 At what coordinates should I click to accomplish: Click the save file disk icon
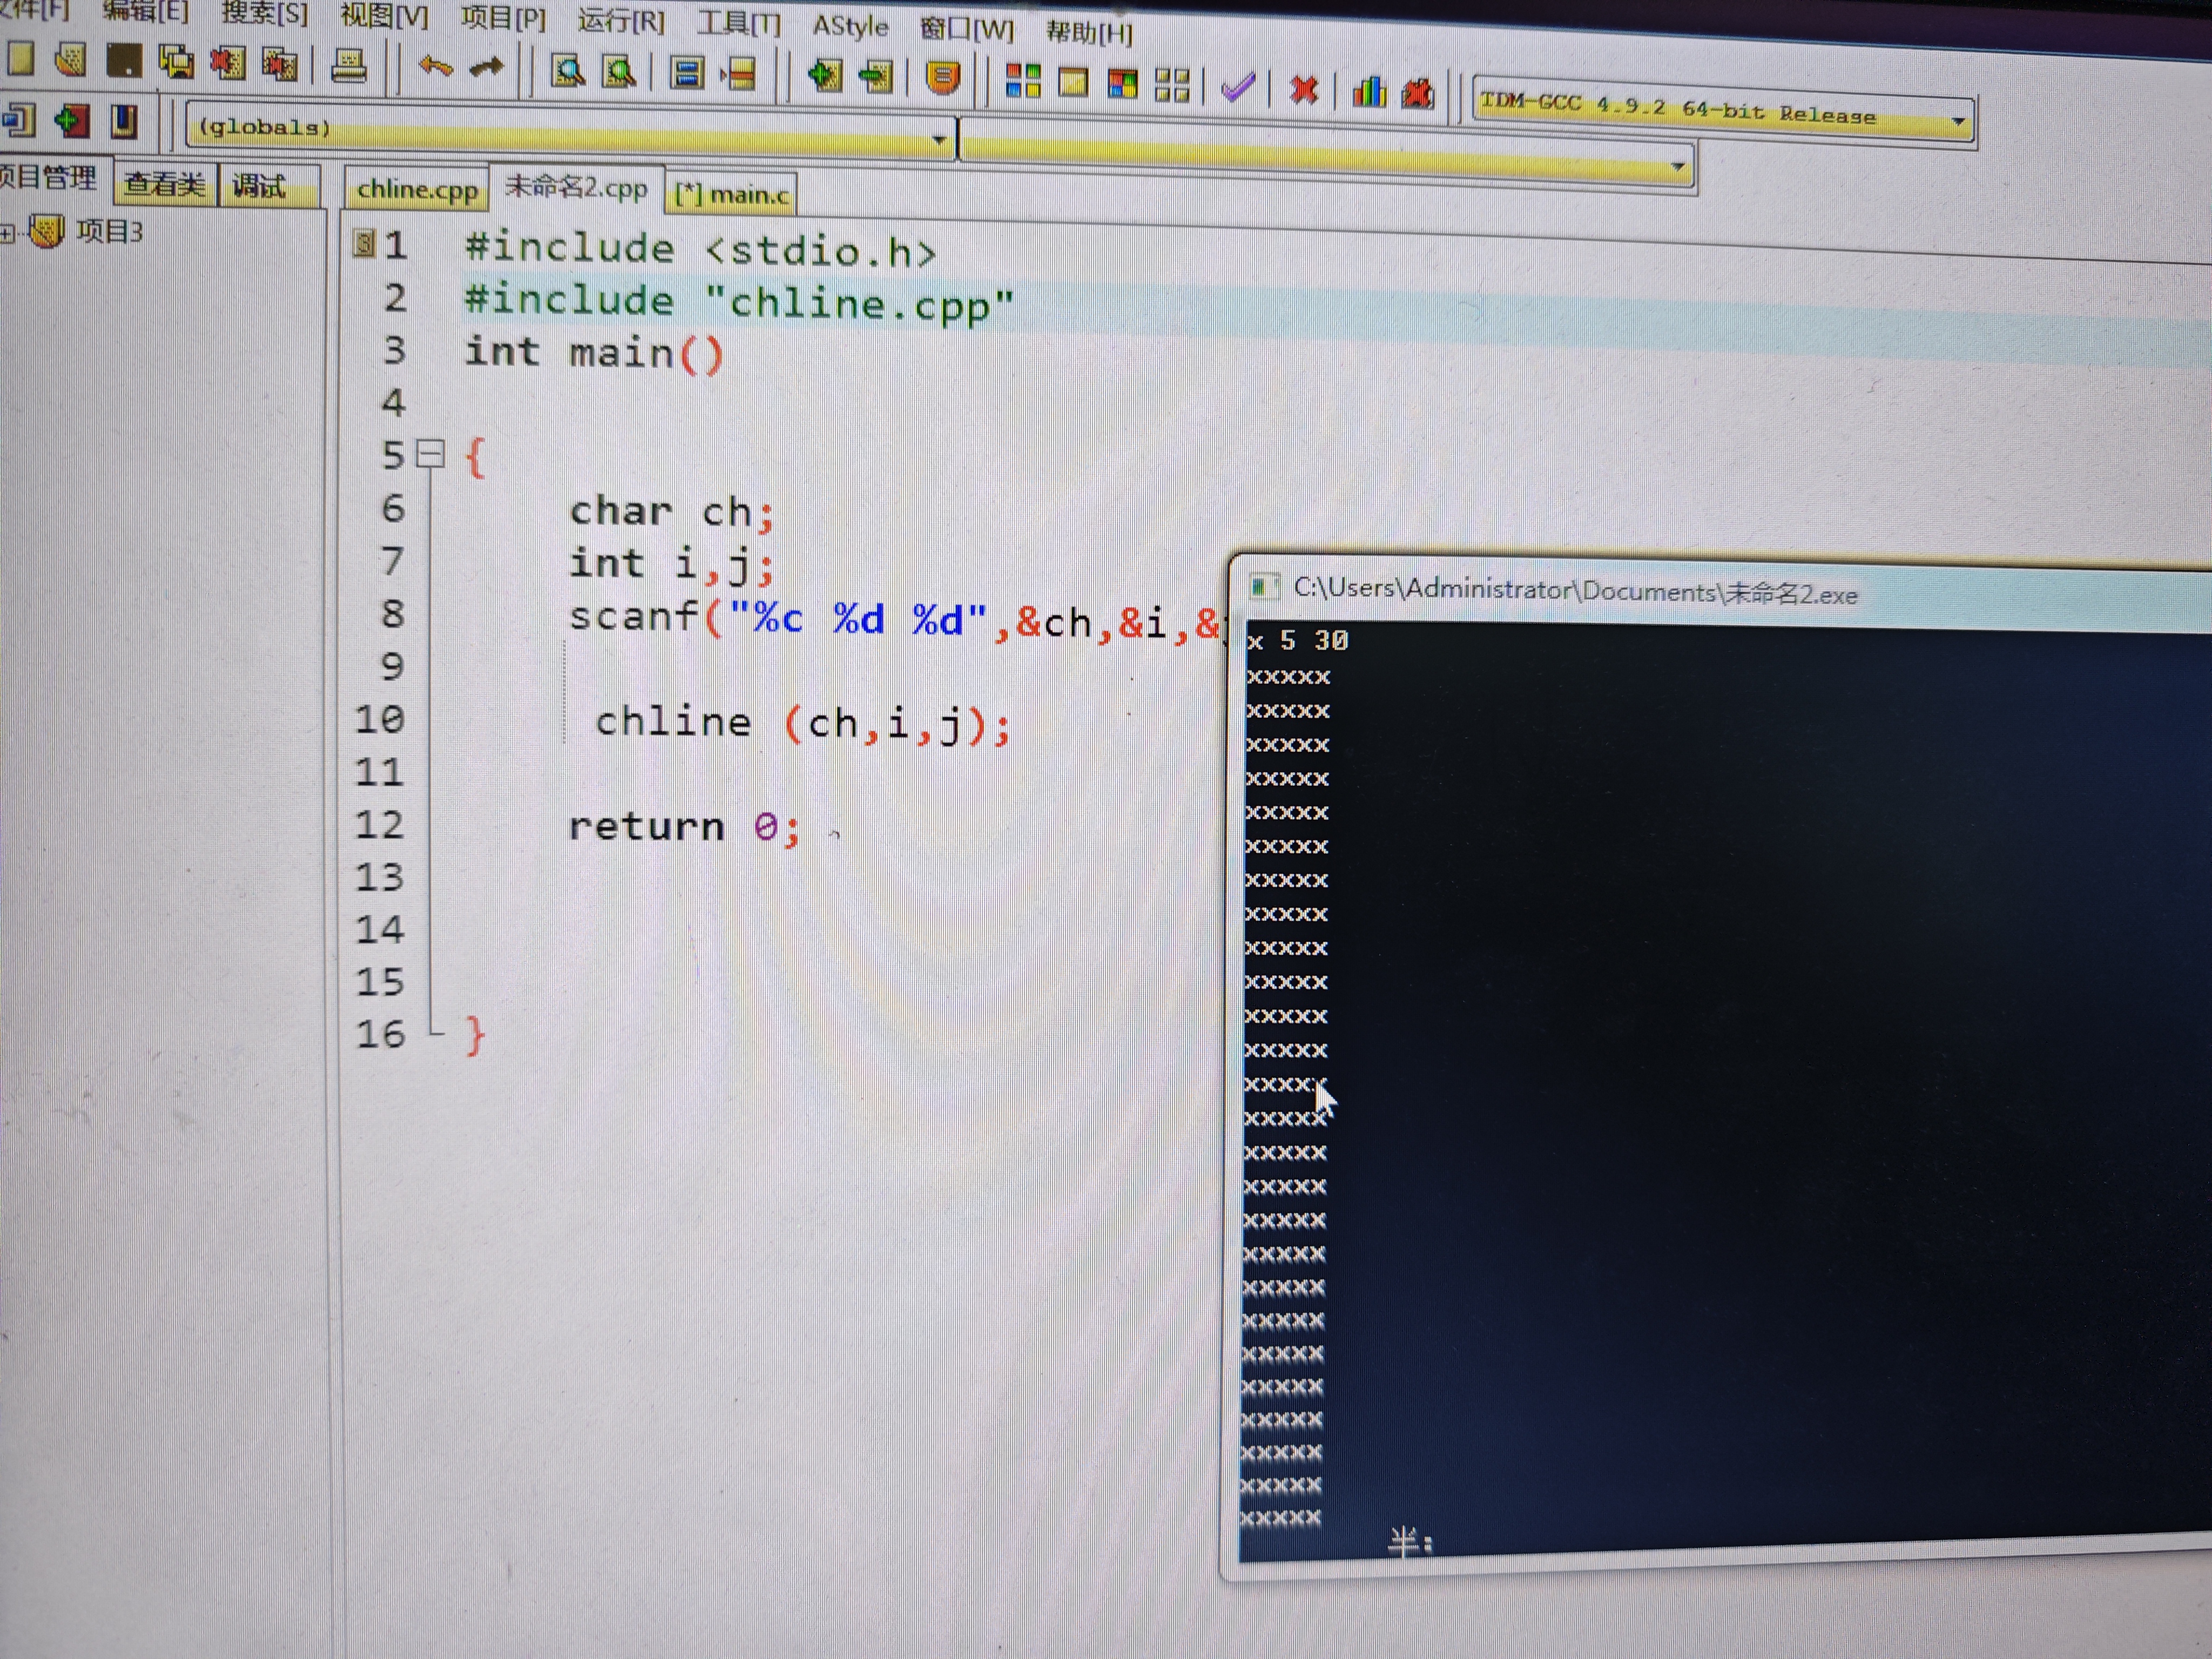pyautogui.click(x=125, y=61)
